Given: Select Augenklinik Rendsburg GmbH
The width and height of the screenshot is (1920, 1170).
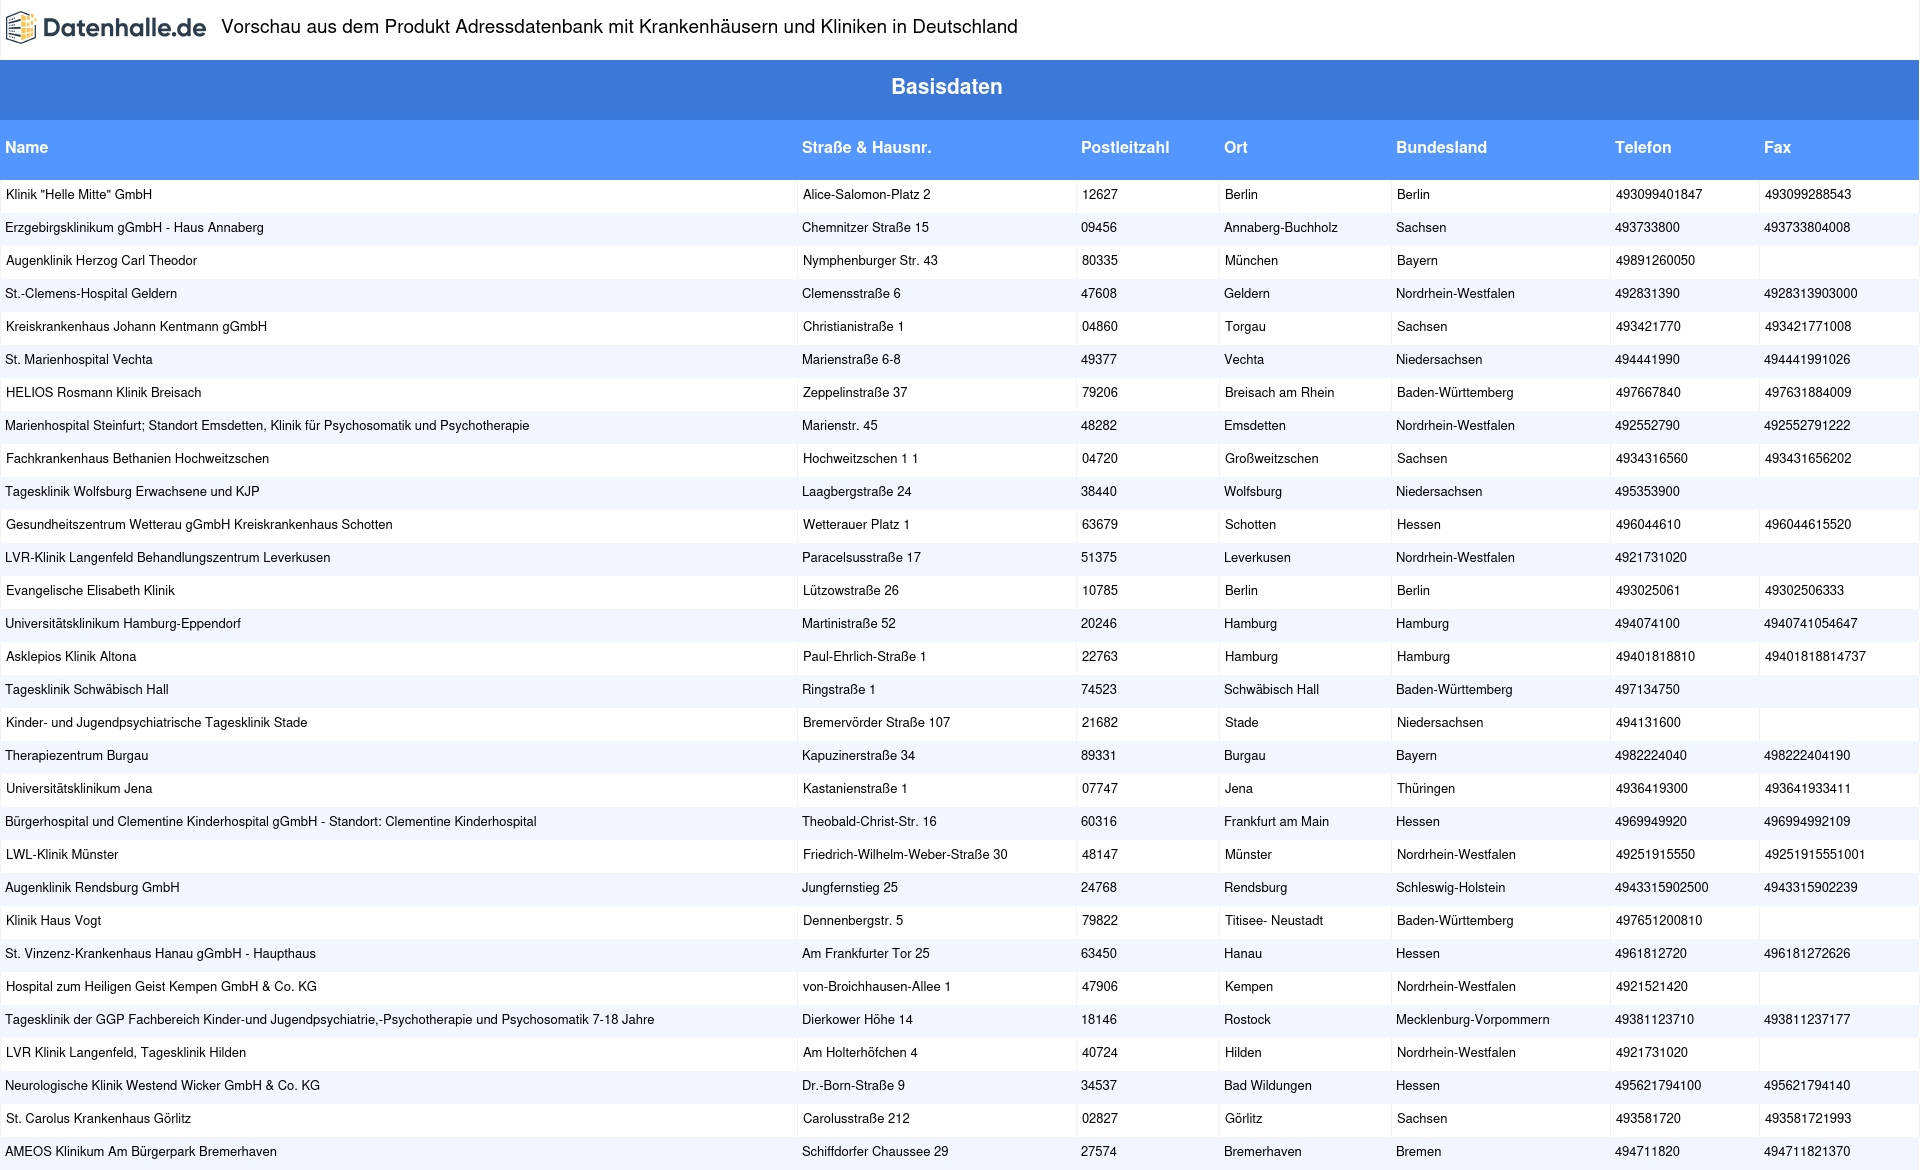Looking at the screenshot, I should (x=92, y=888).
